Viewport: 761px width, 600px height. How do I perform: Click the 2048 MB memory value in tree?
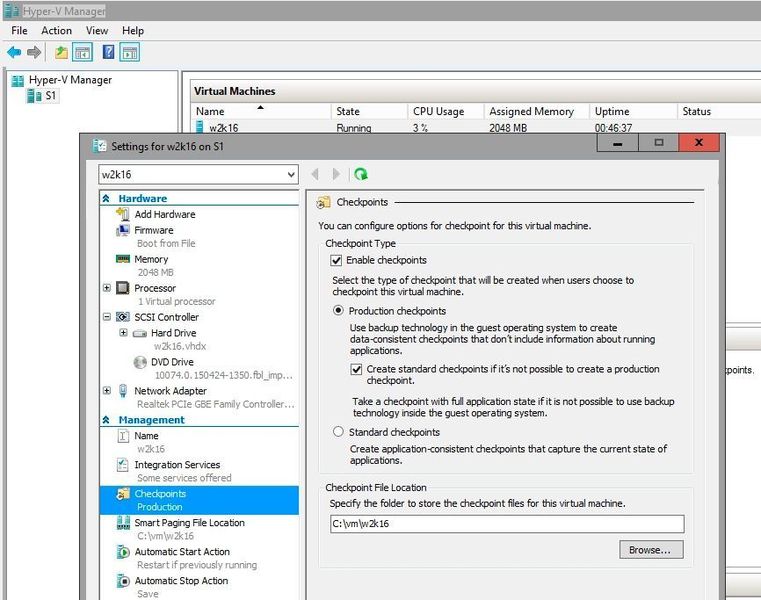coord(155,272)
